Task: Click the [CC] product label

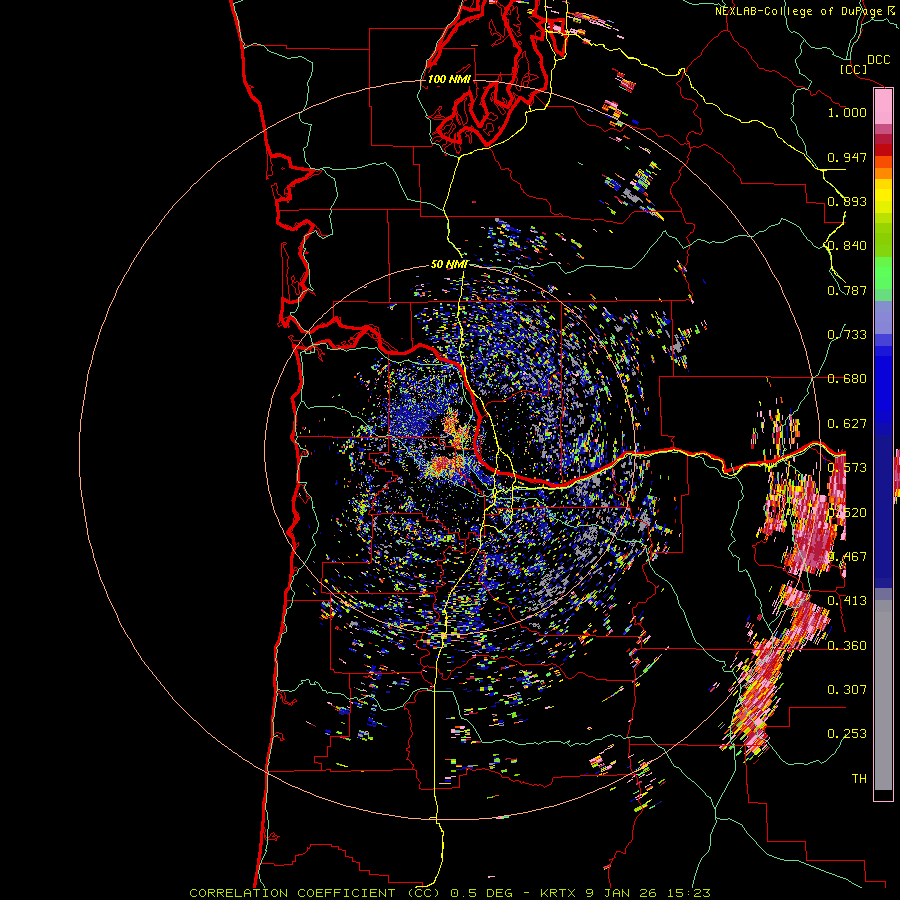Action: pos(853,69)
